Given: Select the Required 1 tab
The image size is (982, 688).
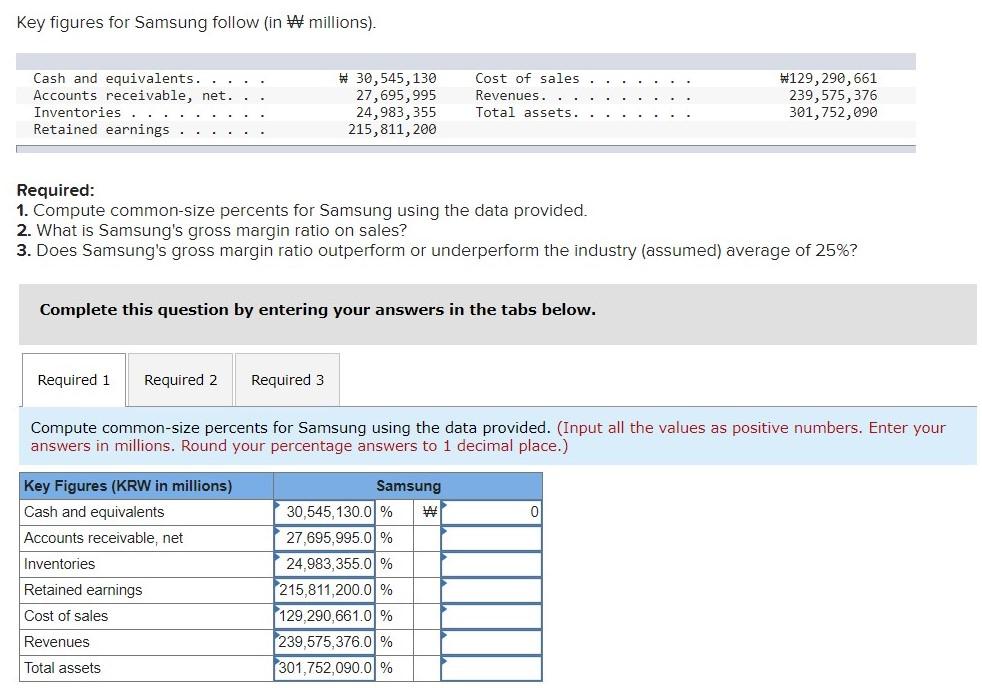Looking at the screenshot, I should [72, 380].
